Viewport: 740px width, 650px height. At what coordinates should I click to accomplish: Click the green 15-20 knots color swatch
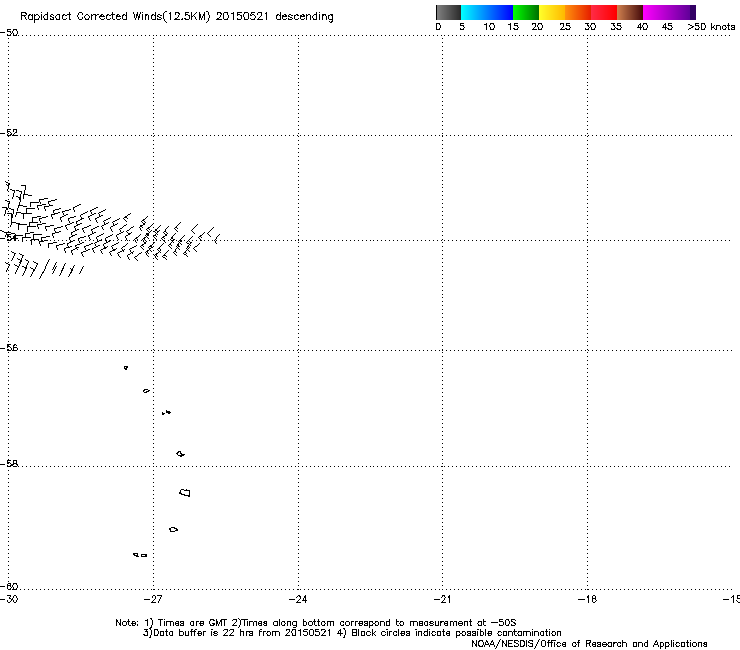tap(526, 12)
